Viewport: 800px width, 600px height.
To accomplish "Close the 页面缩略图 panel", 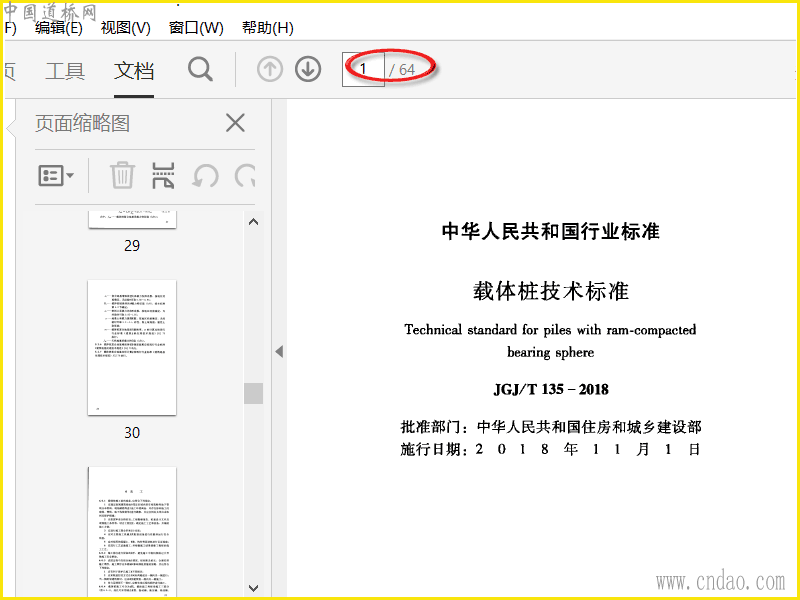I will click(235, 123).
